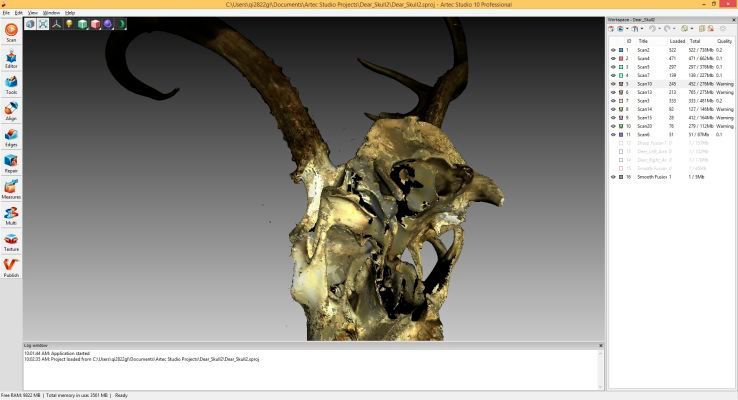Toggle visibility of Scan10
The width and height of the screenshot is (738, 400).
pos(613,83)
